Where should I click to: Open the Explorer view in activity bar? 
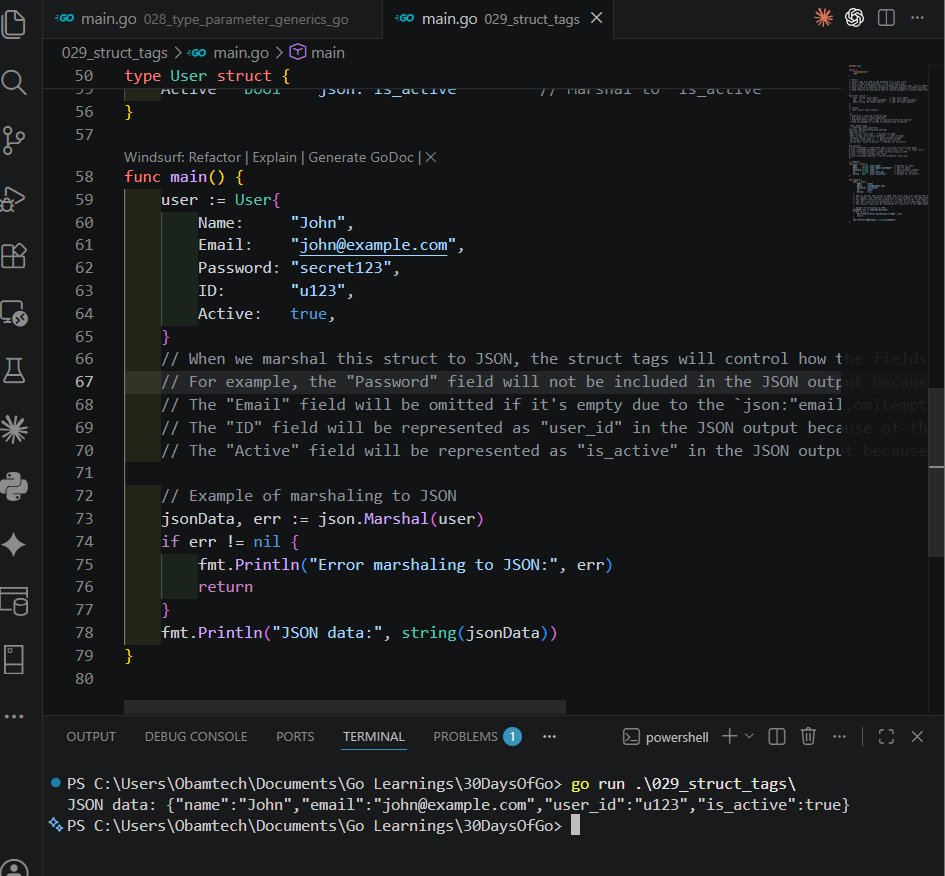point(14,24)
